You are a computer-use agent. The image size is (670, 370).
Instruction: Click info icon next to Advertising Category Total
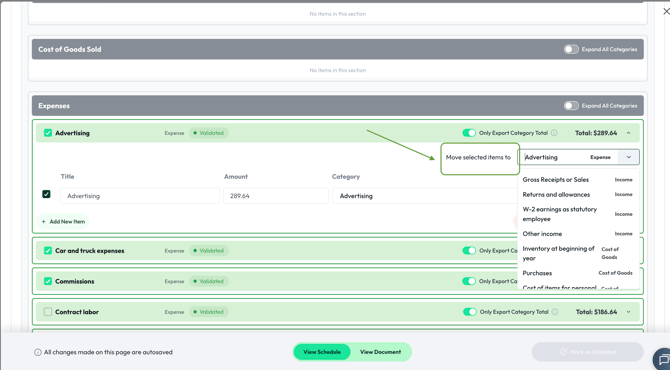point(554,133)
